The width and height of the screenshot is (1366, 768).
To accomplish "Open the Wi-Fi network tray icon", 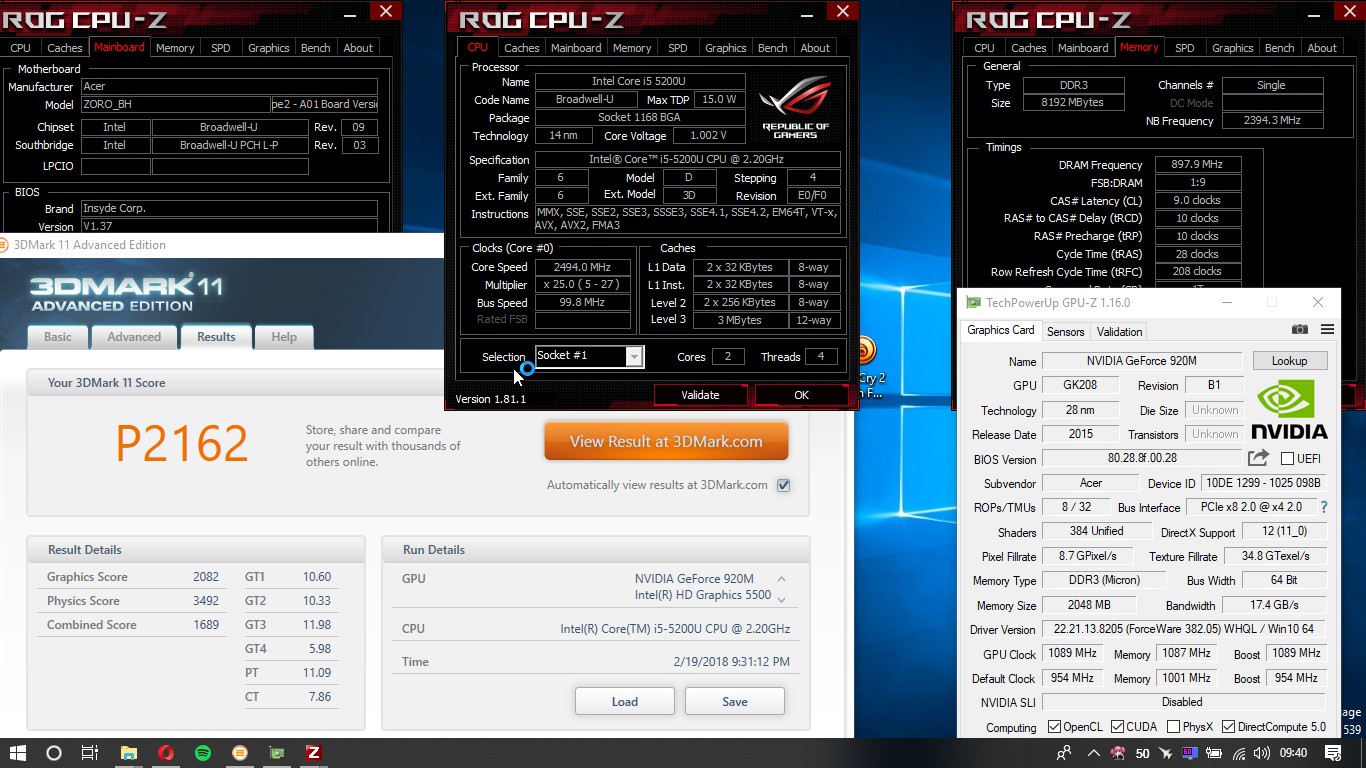I will pos(1240,753).
